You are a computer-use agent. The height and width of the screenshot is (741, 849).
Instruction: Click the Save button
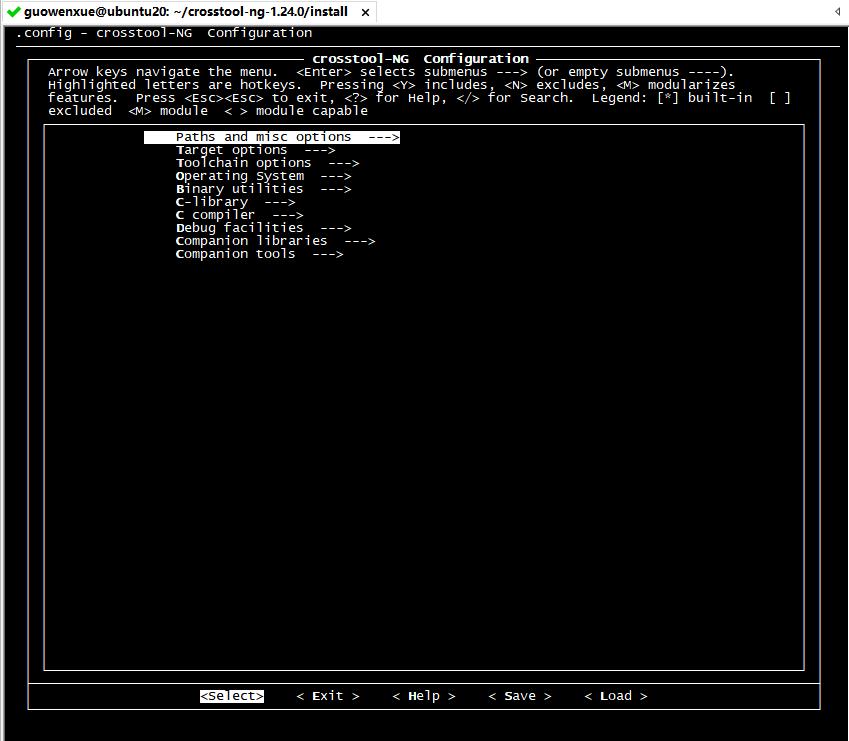520,696
